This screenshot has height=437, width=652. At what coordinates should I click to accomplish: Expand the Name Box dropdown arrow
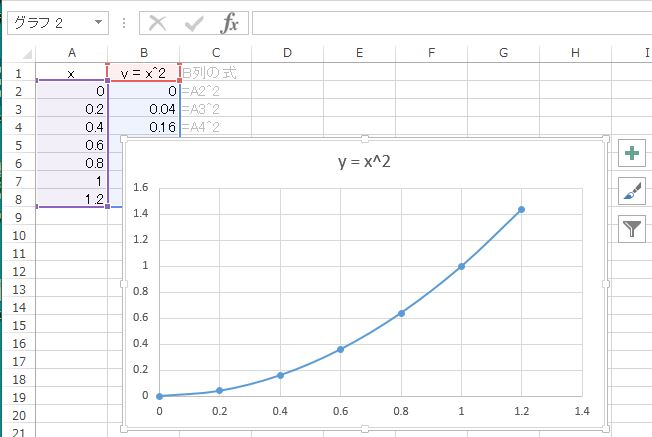[x=98, y=22]
